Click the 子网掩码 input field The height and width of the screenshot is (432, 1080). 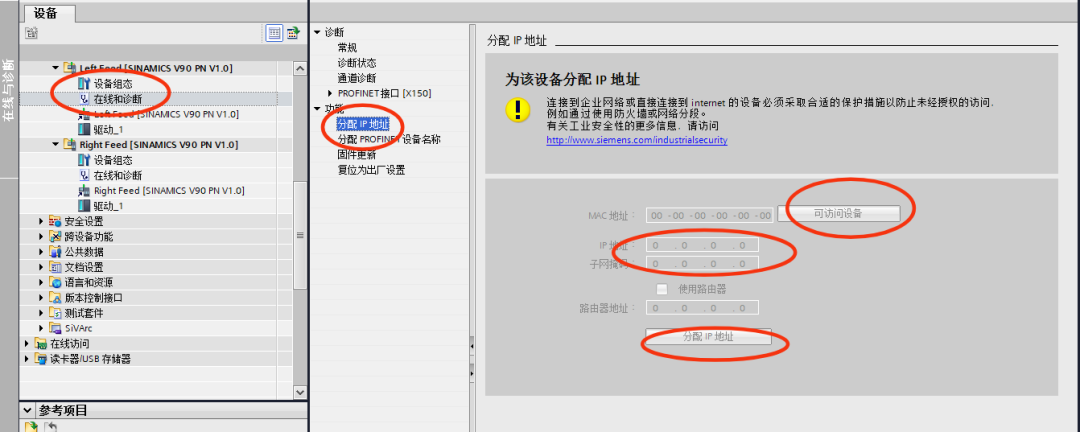tap(702, 263)
